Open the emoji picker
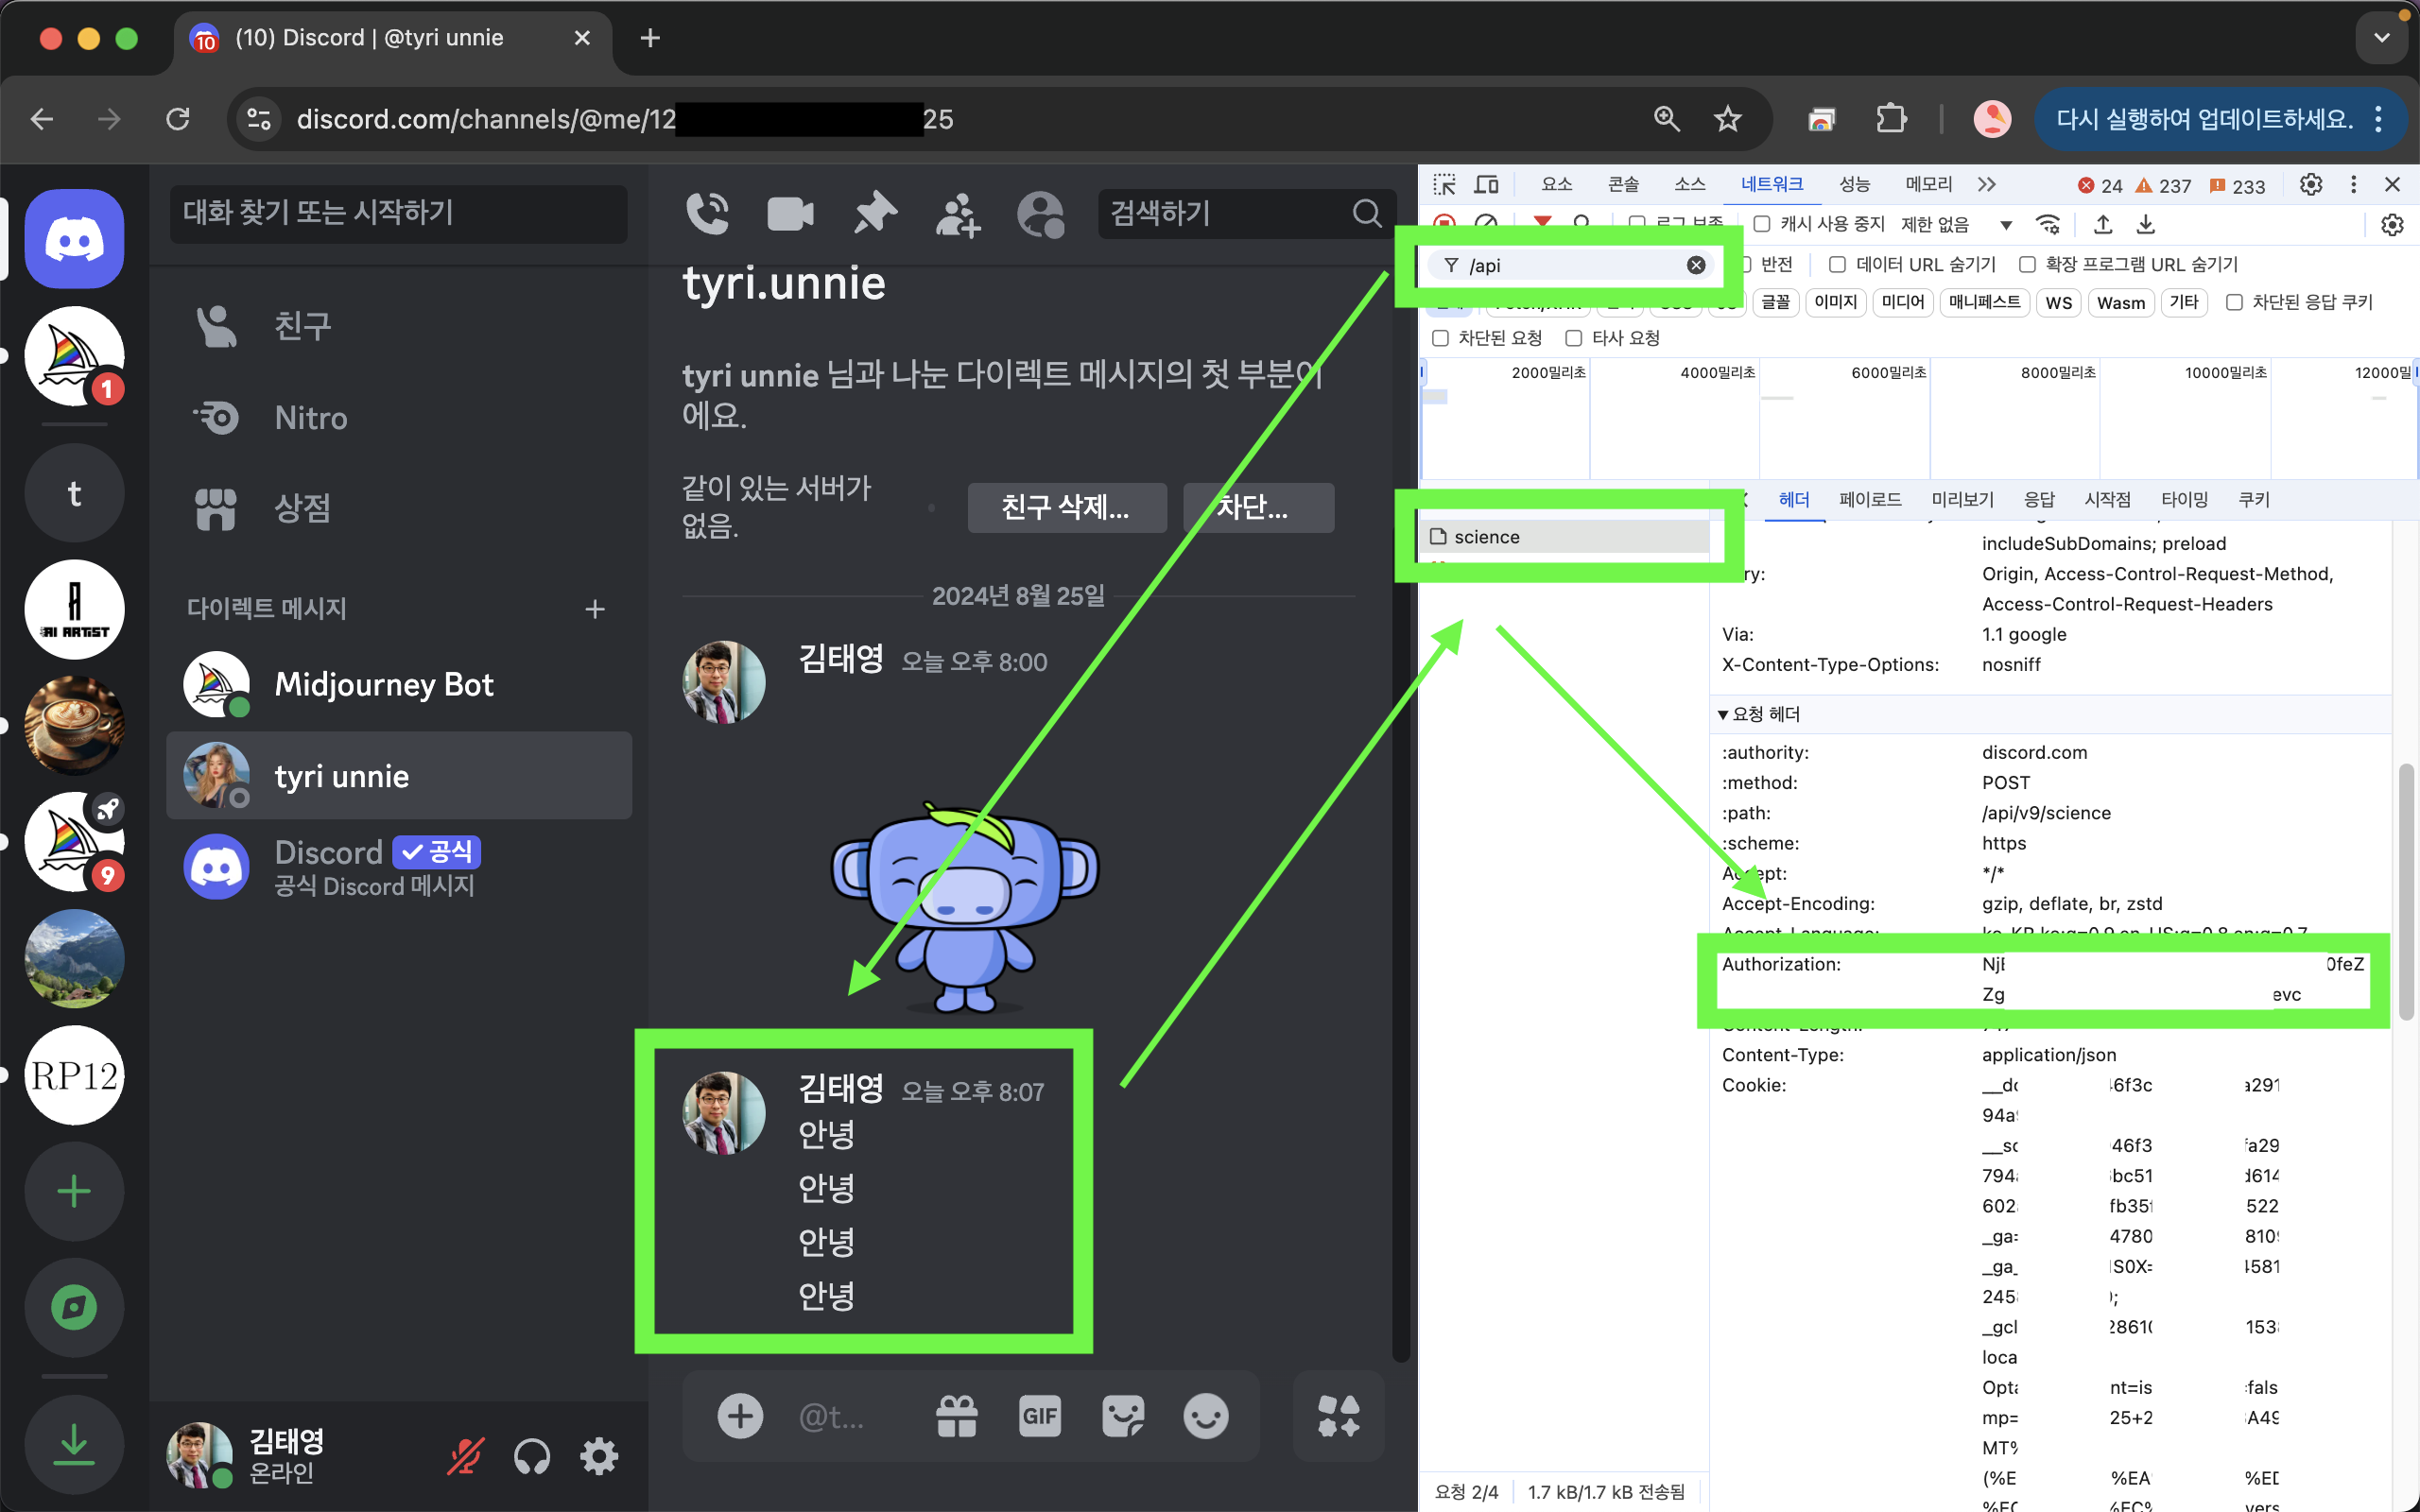 (1206, 1416)
